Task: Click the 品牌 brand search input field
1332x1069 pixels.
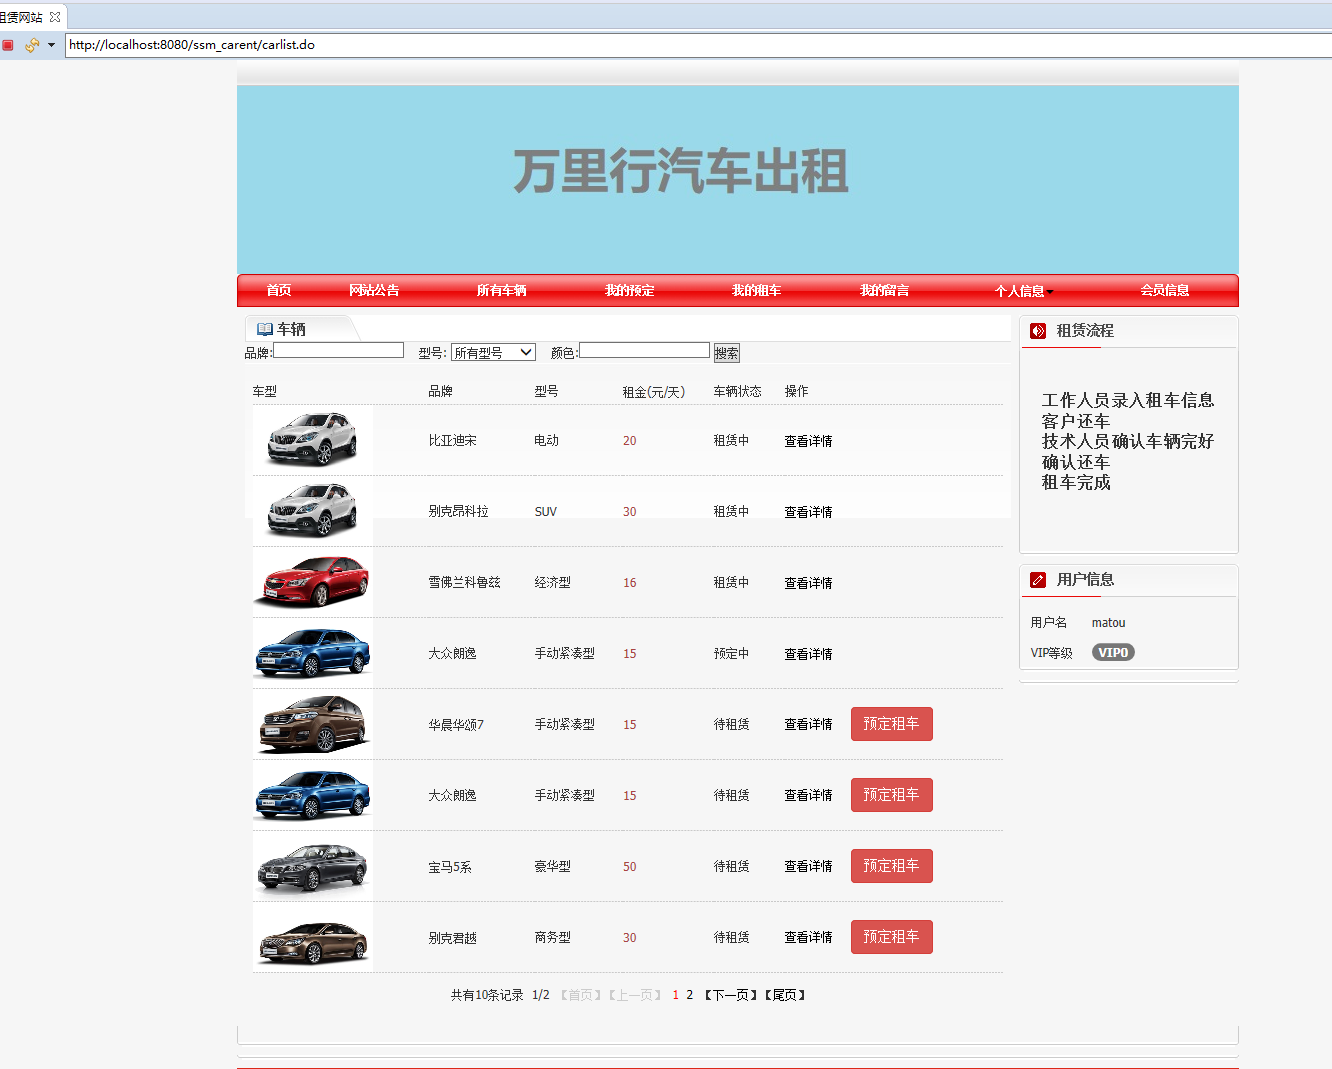Action: pyautogui.click(x=338, y=350)
